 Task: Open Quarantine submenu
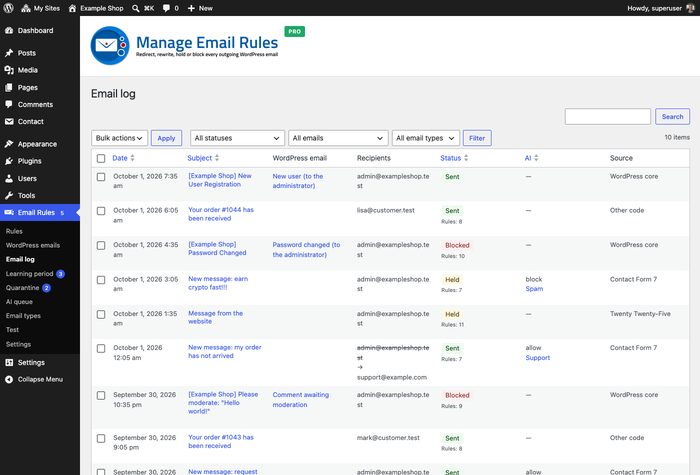22,288
